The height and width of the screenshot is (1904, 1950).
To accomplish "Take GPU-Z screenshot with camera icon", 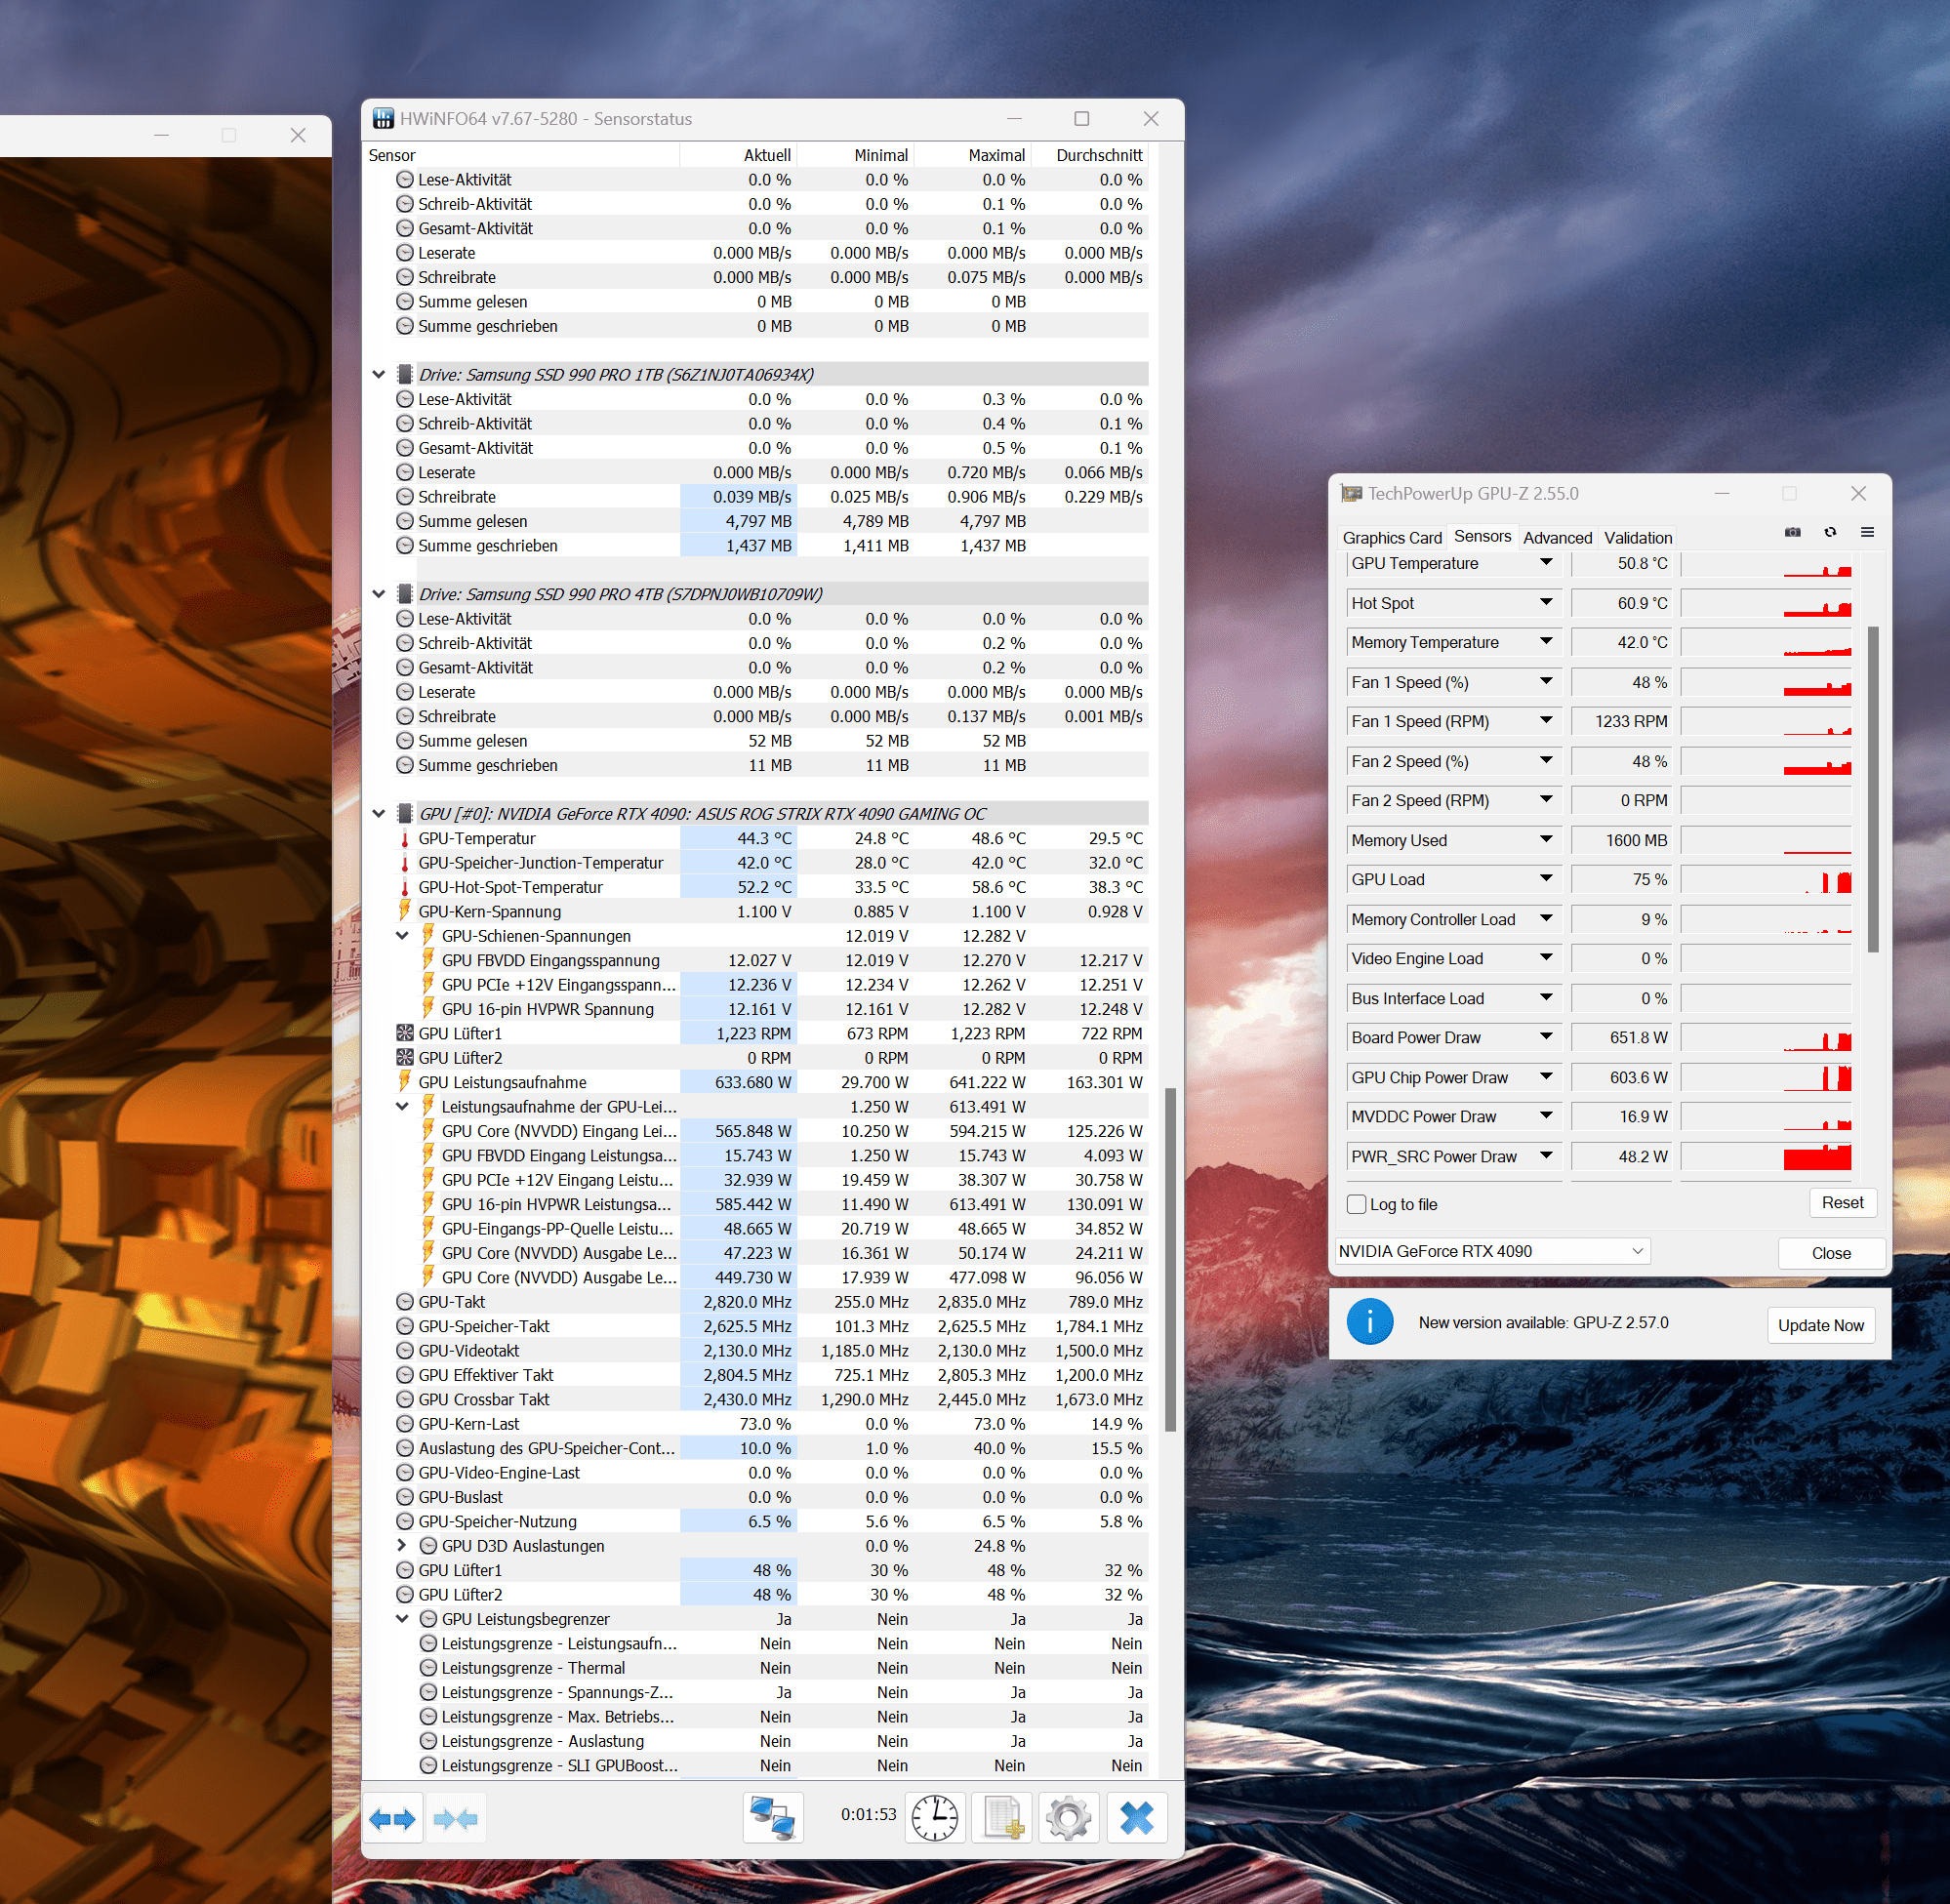I will coord(1793,533).
